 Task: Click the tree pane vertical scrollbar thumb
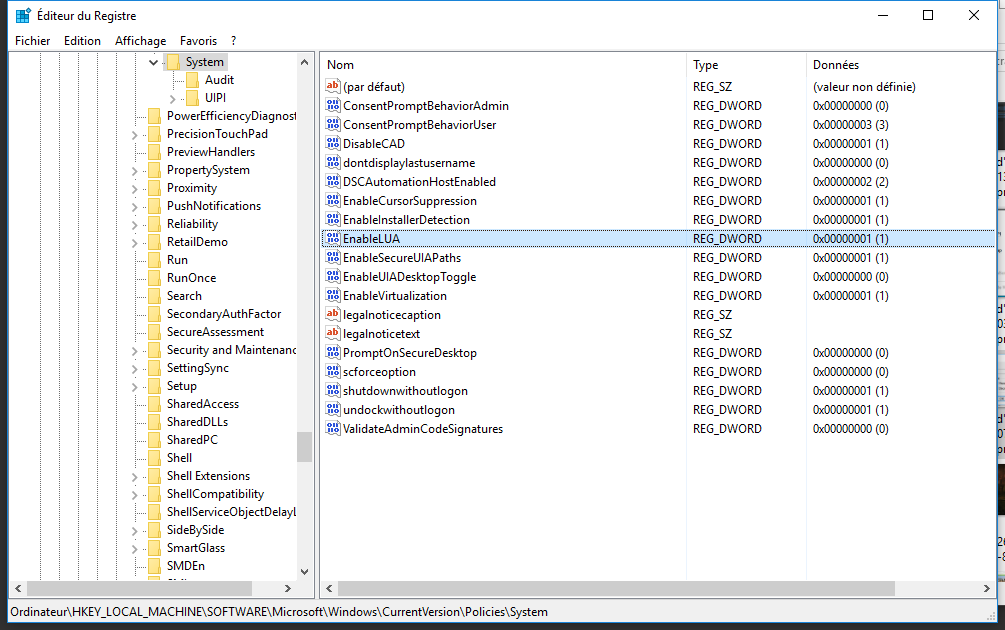point(304,447)
